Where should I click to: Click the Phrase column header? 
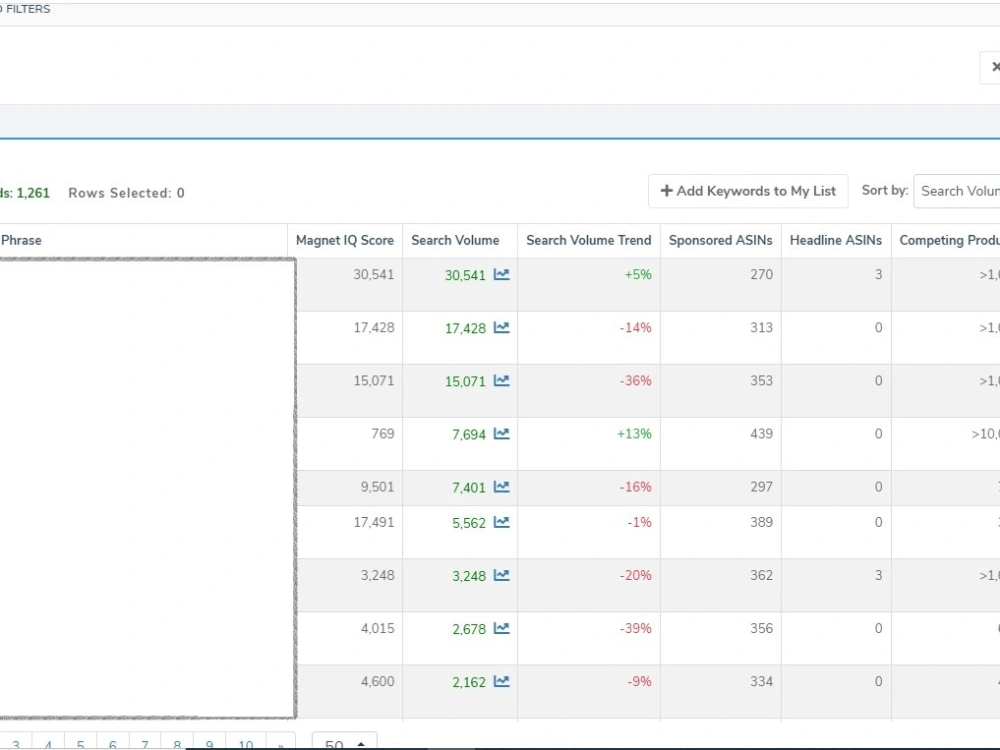click(x=21, y=240)
